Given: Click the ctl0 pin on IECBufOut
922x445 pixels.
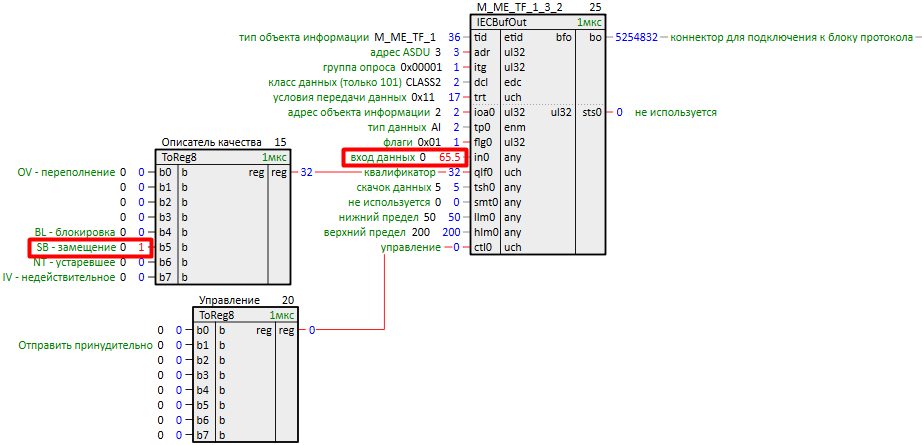Looking at the screenshot, I should click(481, 247).
